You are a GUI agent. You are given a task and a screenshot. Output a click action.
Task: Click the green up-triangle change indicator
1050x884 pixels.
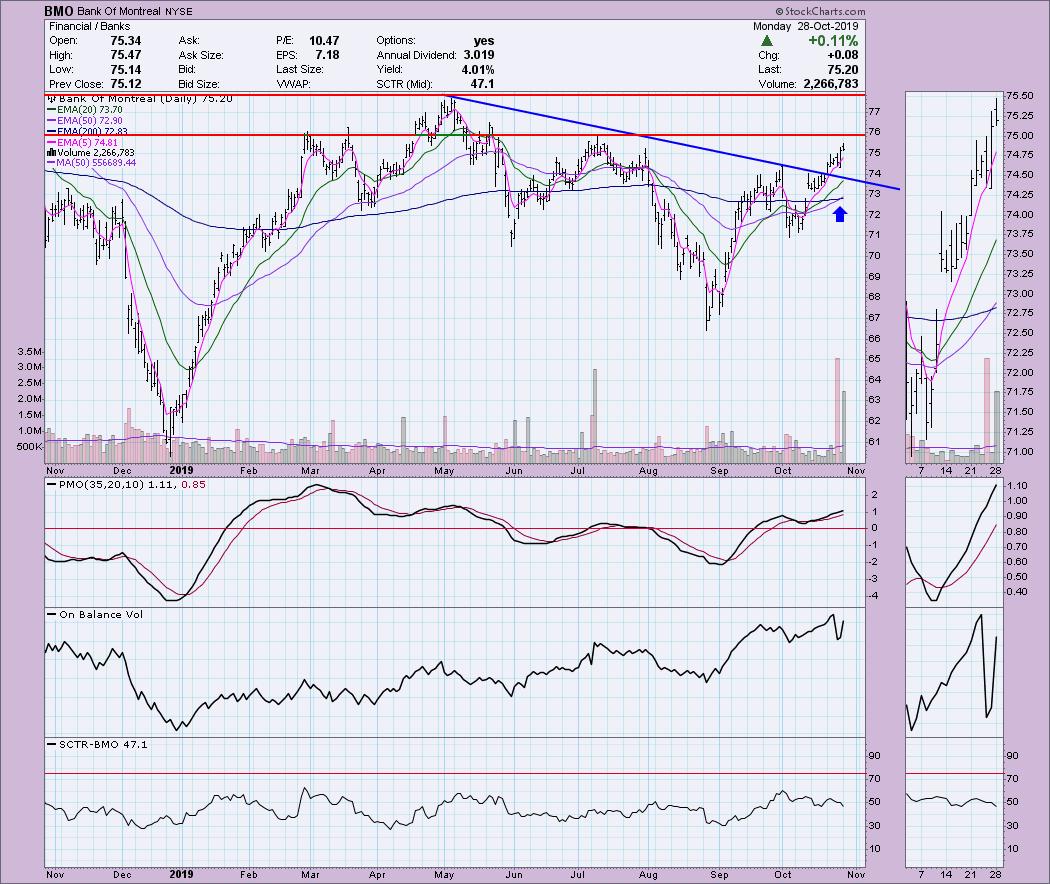(x=767, y=41)
